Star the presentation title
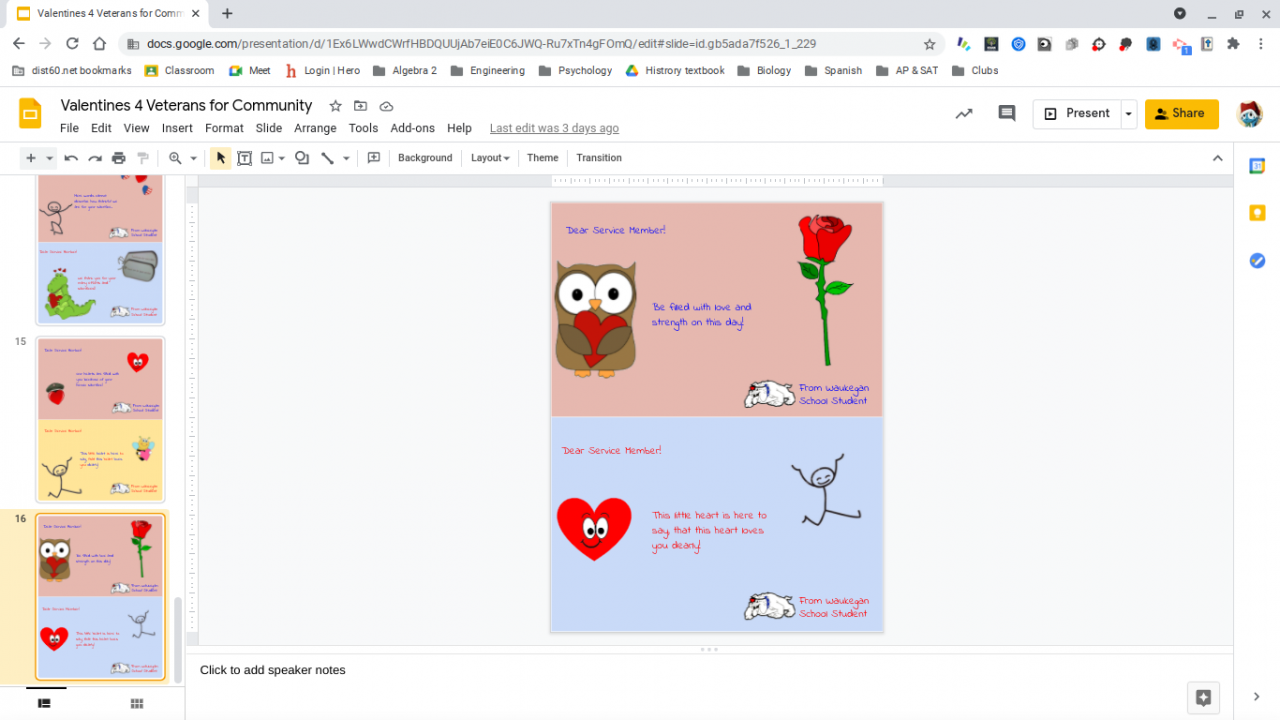The height and width of the screenshot is (720, 1280). 335,106
